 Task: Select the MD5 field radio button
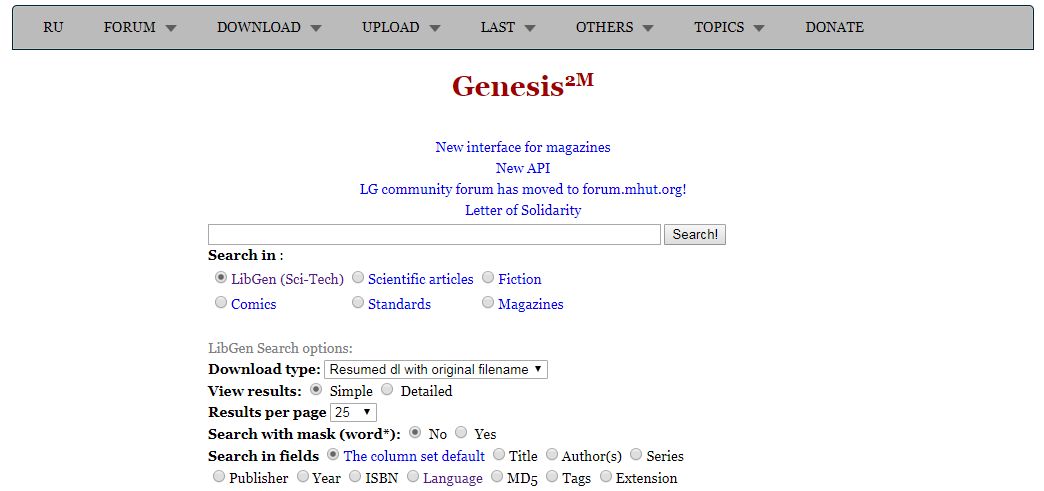click(x=497, y=476)
